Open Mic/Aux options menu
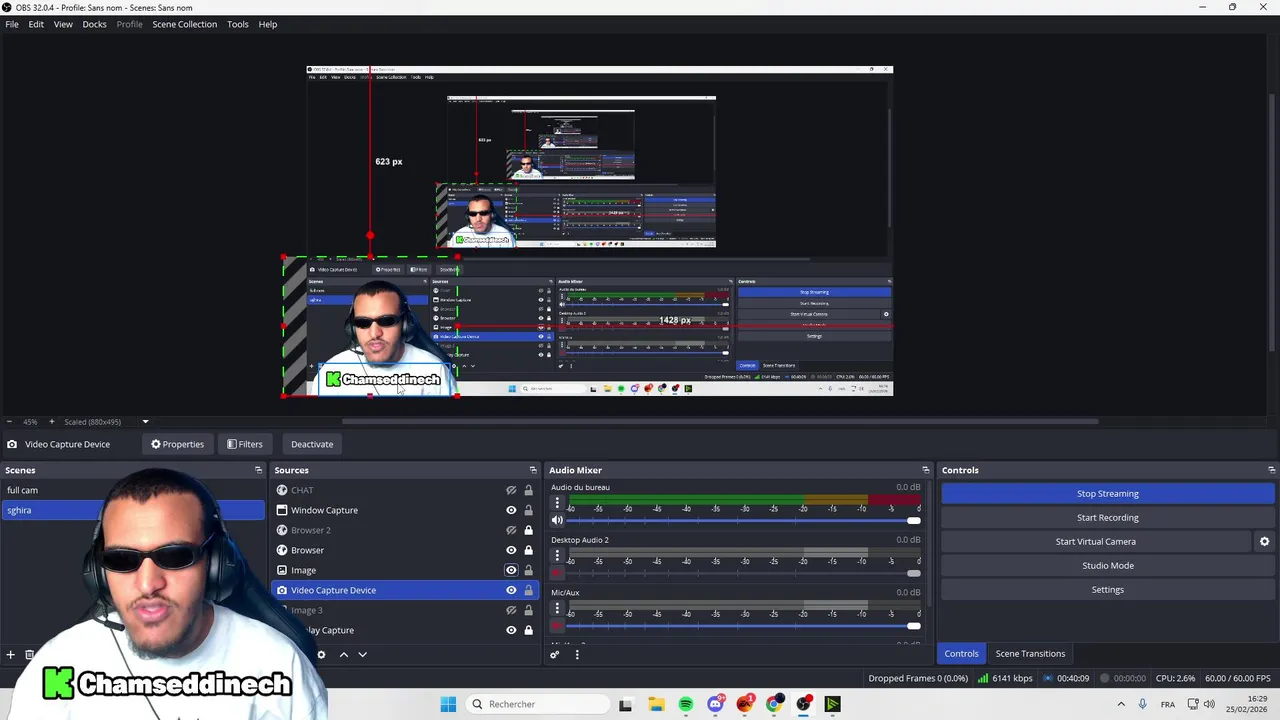The height and width of the screenshot is (720, 1280). tap(557, 608)
